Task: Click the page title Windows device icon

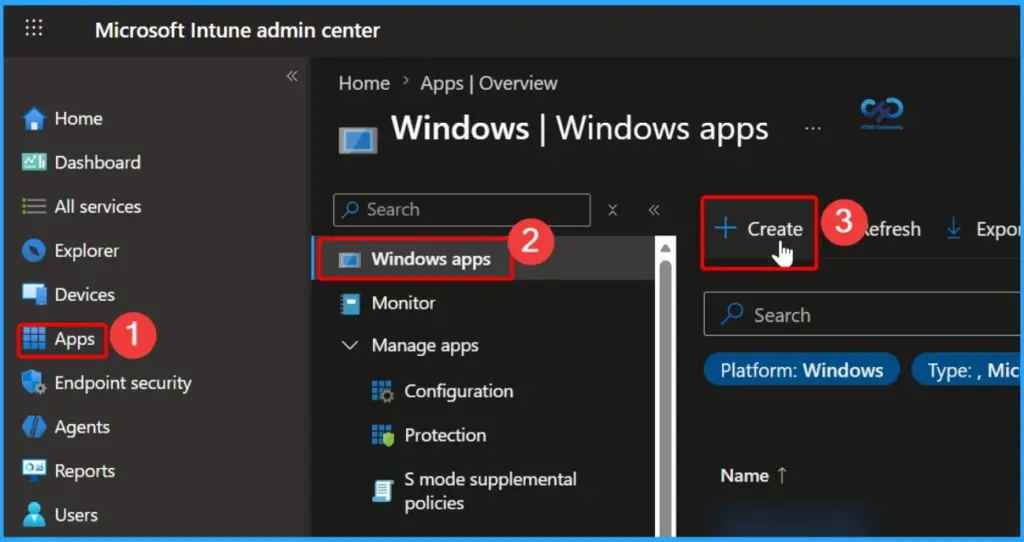Action: tap(358, 140)
